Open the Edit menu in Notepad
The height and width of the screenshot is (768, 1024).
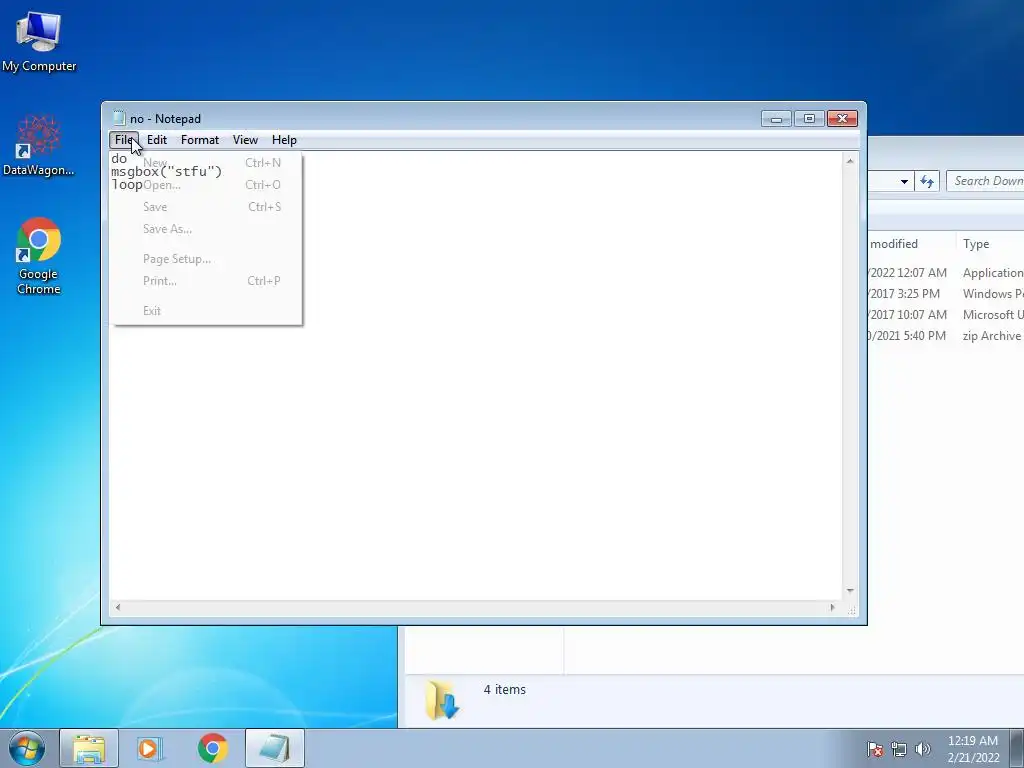157,140
